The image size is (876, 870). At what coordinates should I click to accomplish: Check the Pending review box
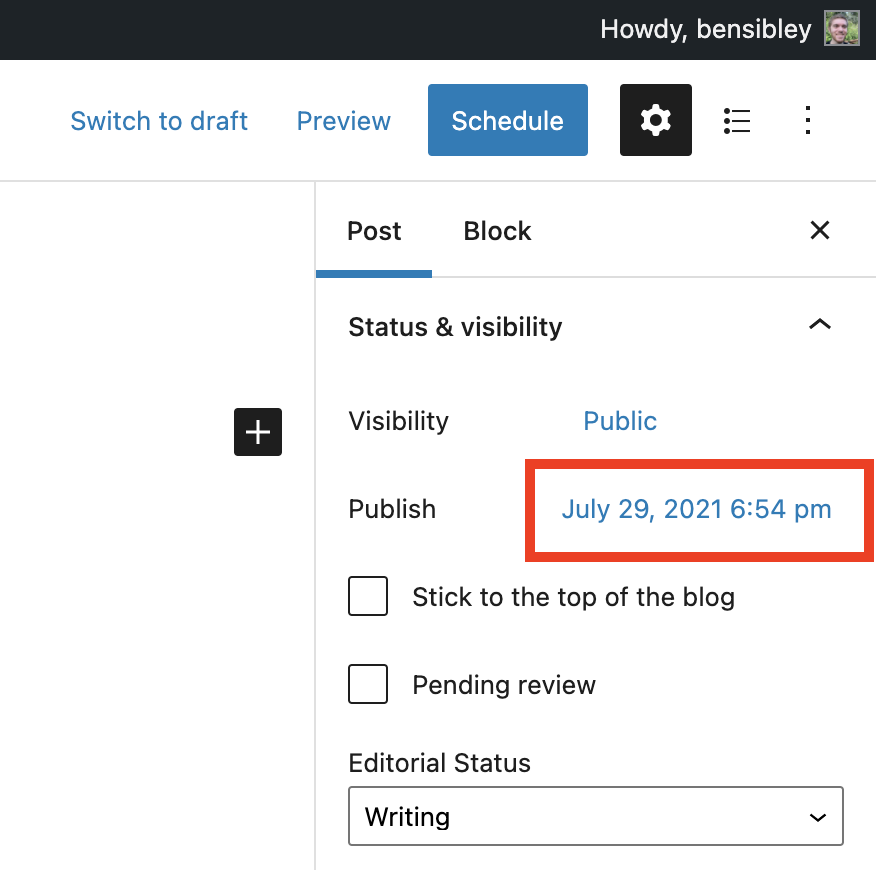[x=368, y=684]
